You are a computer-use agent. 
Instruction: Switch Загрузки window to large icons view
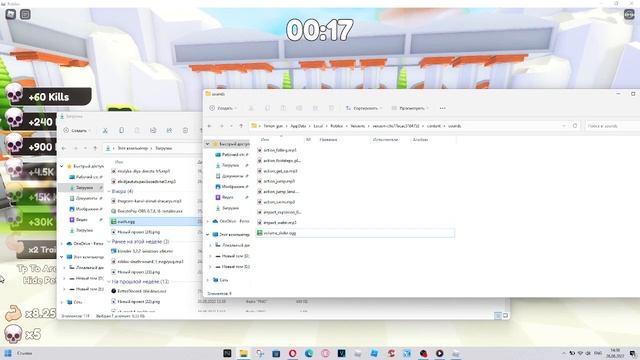[505, 316]
